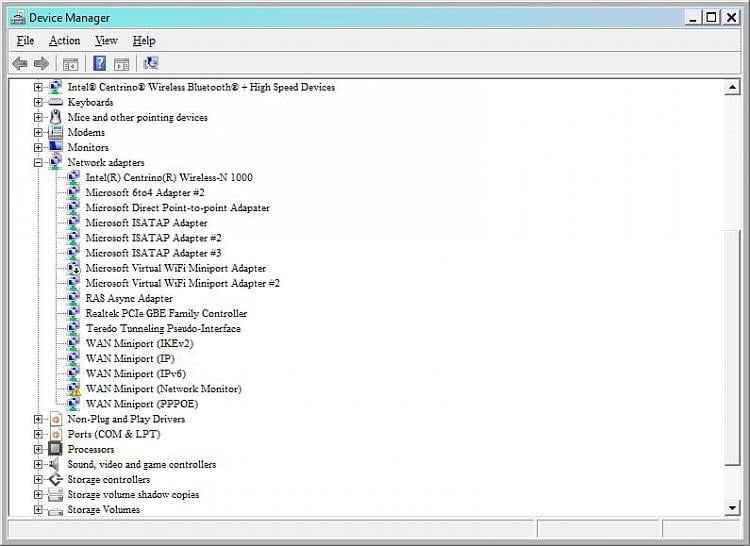Expand Non-Plug and Play Drivers node
This screenshot has width=750, height=546.
tap(38, 419)
